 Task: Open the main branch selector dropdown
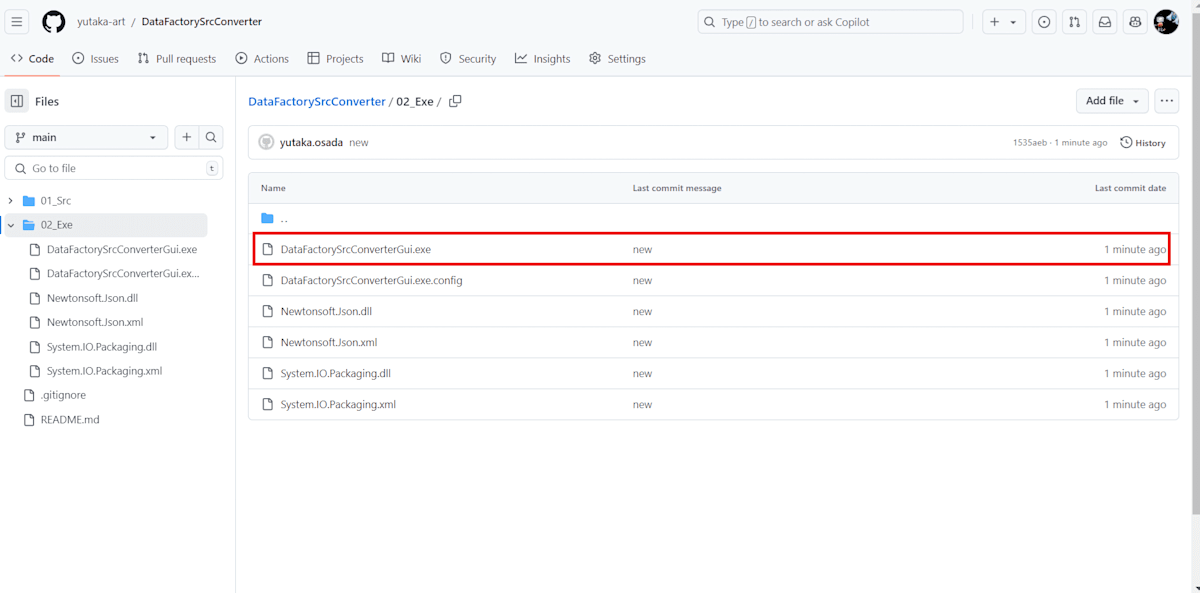point(86,137)
